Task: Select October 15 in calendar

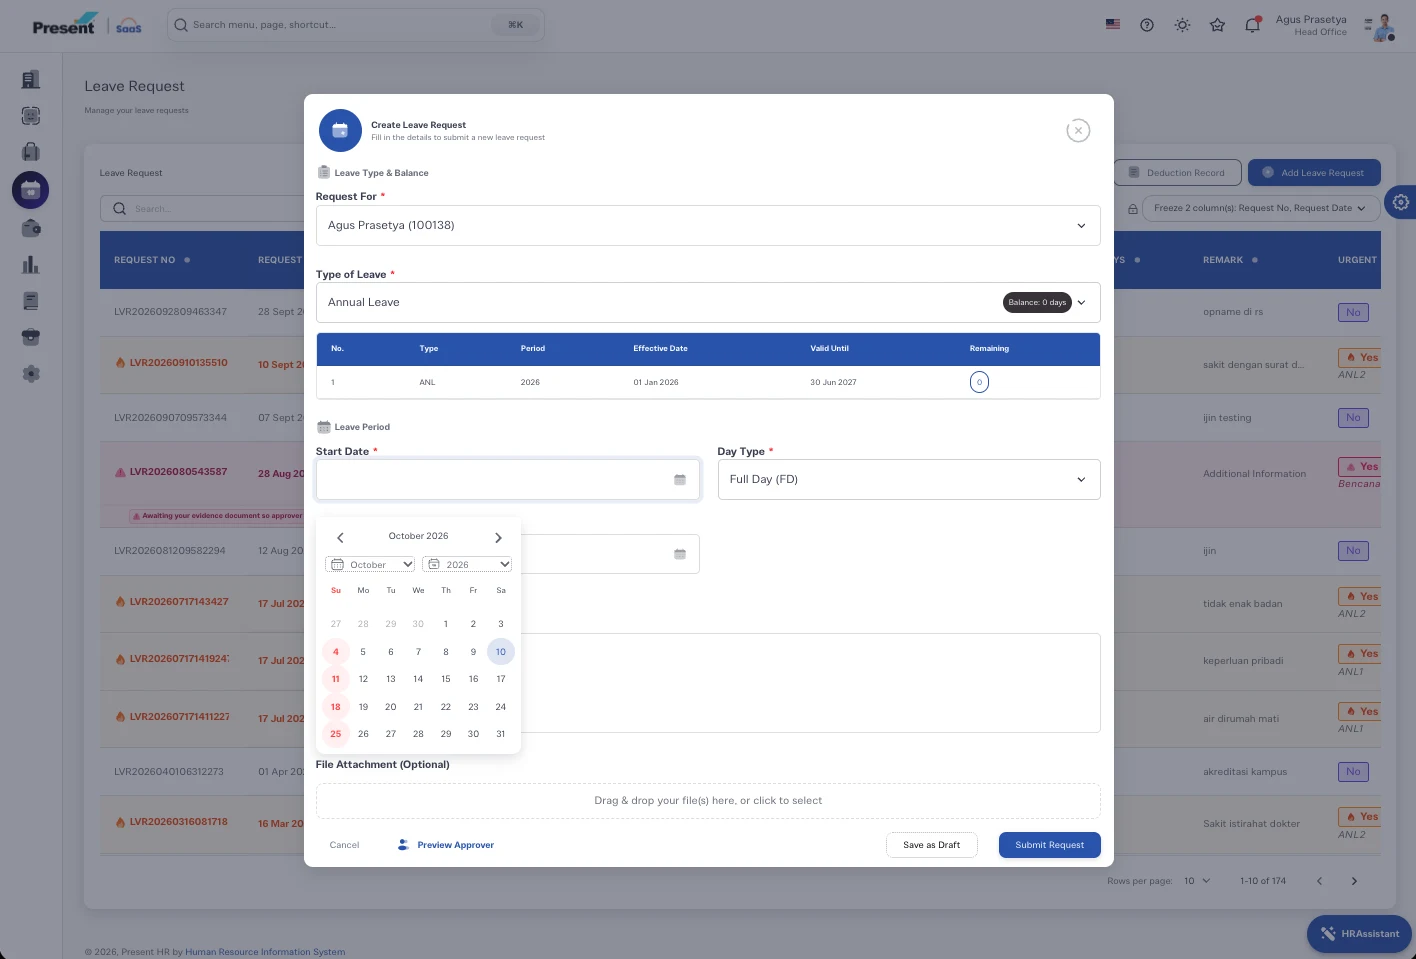Action: pos(446,679)
